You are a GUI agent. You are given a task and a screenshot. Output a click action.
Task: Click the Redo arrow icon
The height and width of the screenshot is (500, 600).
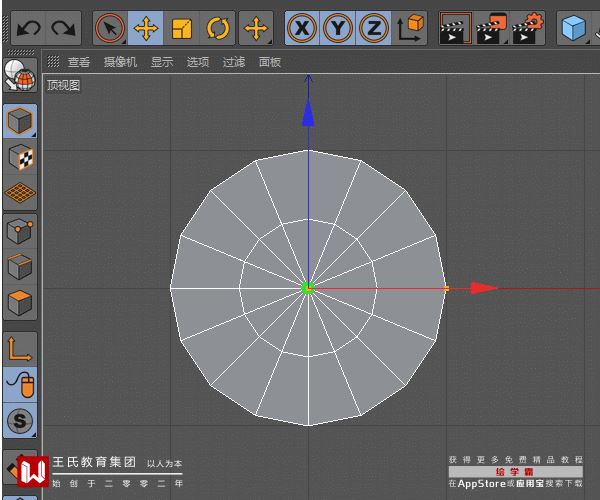click(63, 28)
